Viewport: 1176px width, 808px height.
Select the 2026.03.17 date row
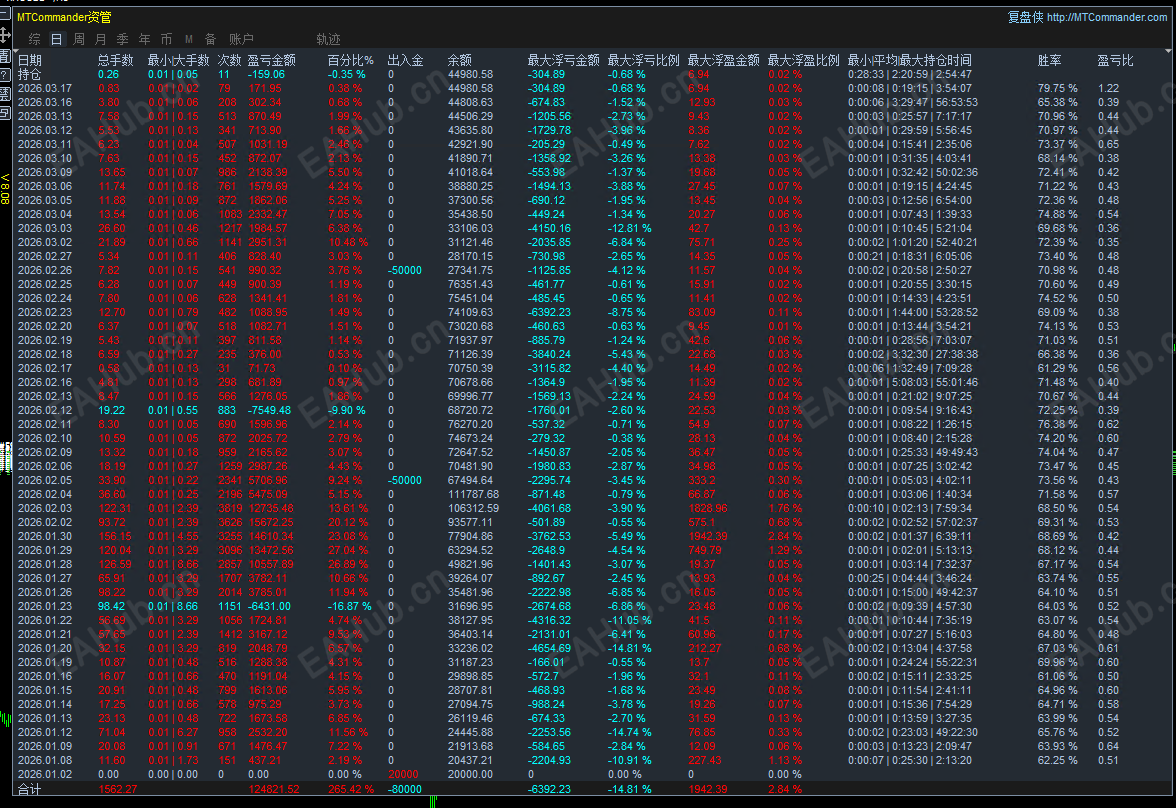(x=45, y=89)
